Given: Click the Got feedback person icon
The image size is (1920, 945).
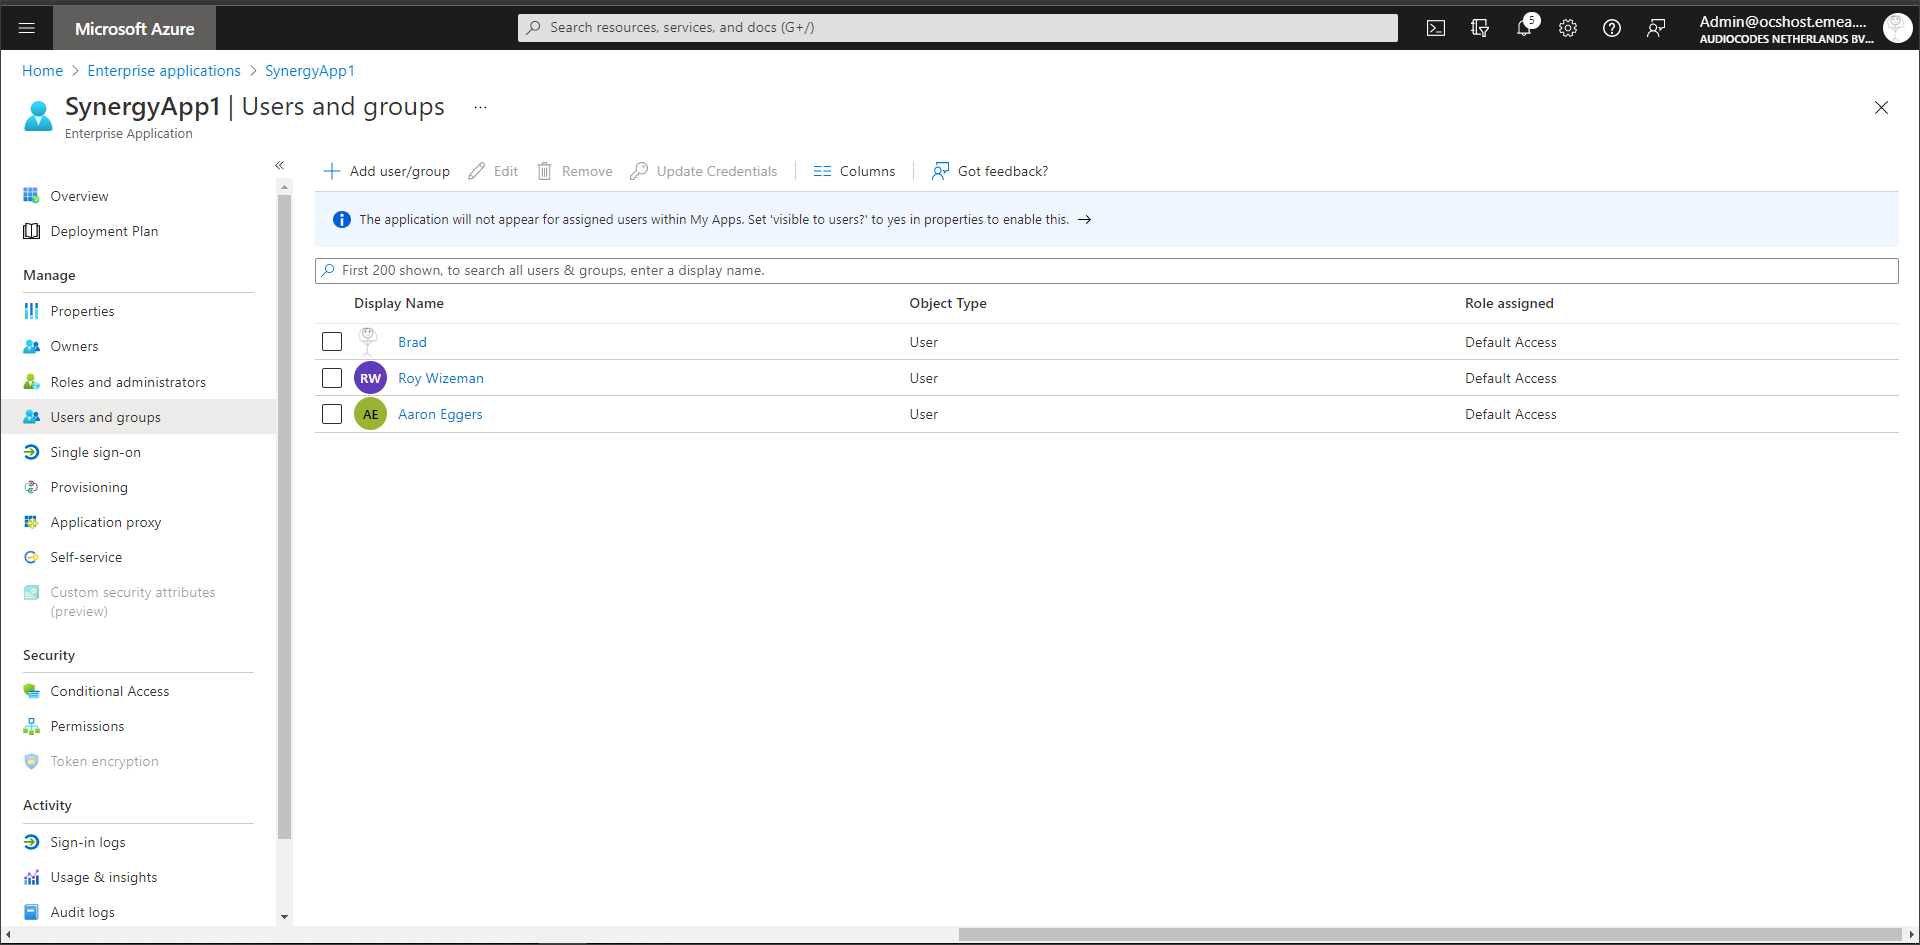Looking at the screenshot, I should click(941, 171).
